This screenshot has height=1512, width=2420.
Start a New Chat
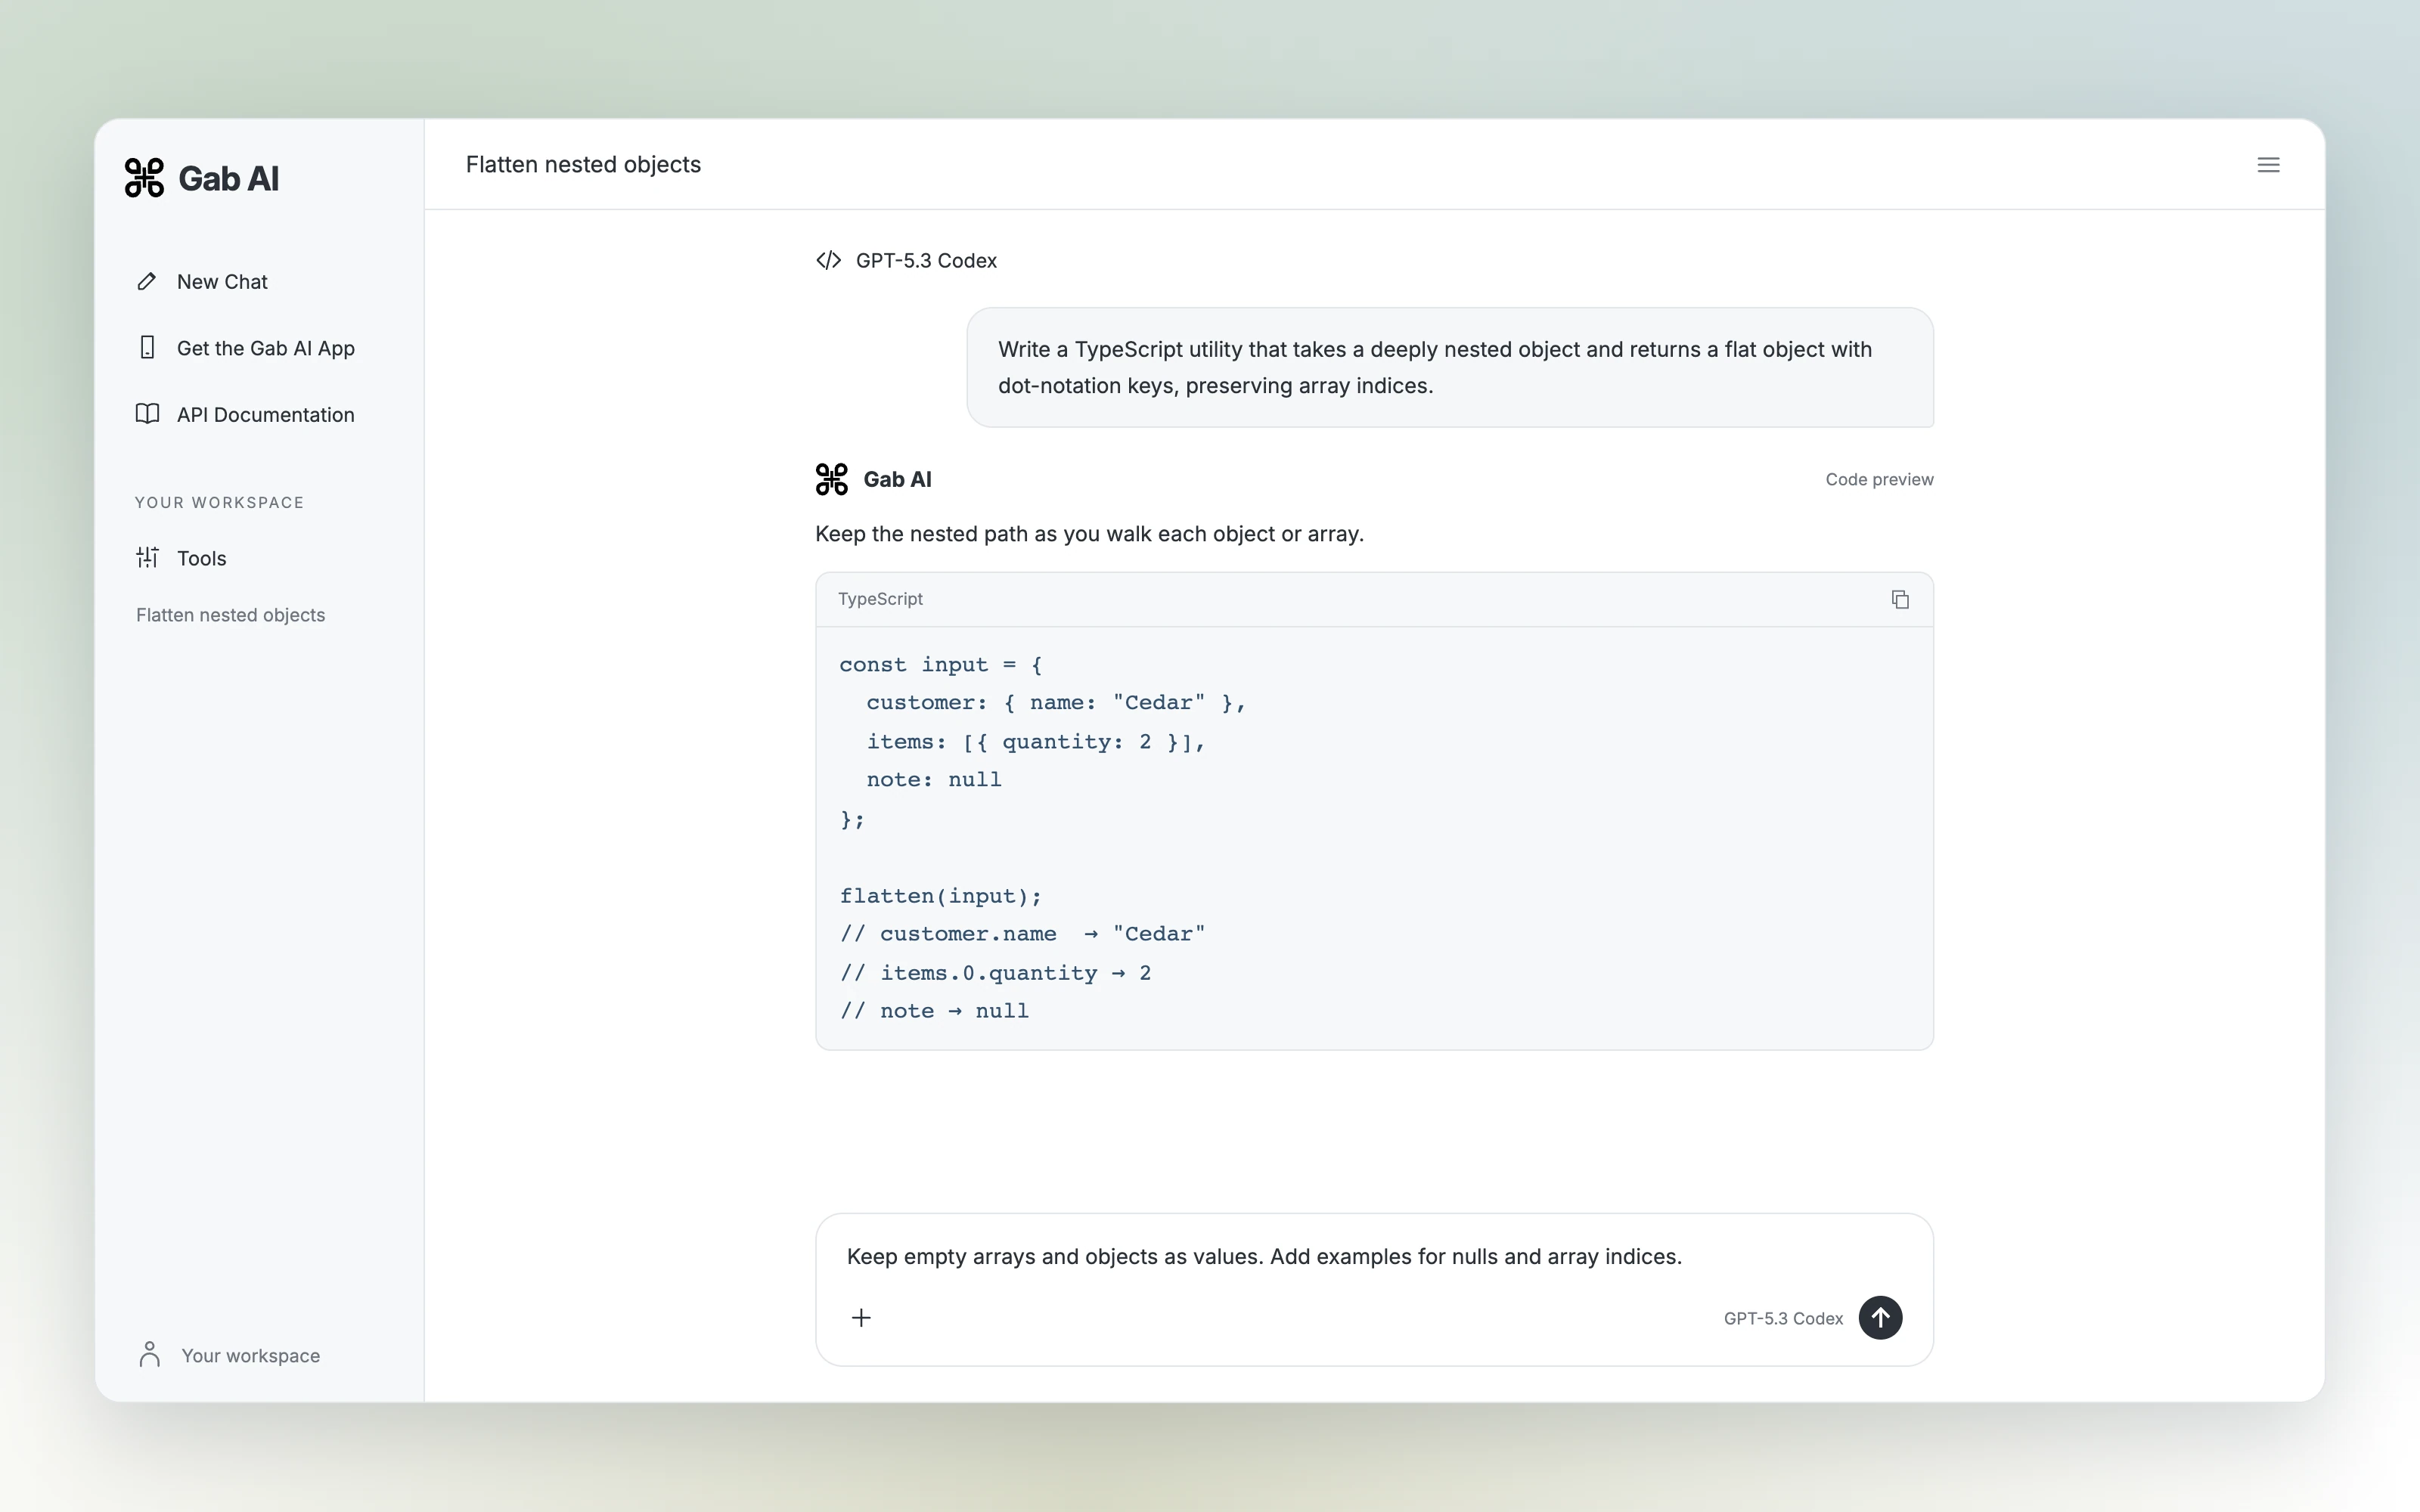click(x=222, y=282)
